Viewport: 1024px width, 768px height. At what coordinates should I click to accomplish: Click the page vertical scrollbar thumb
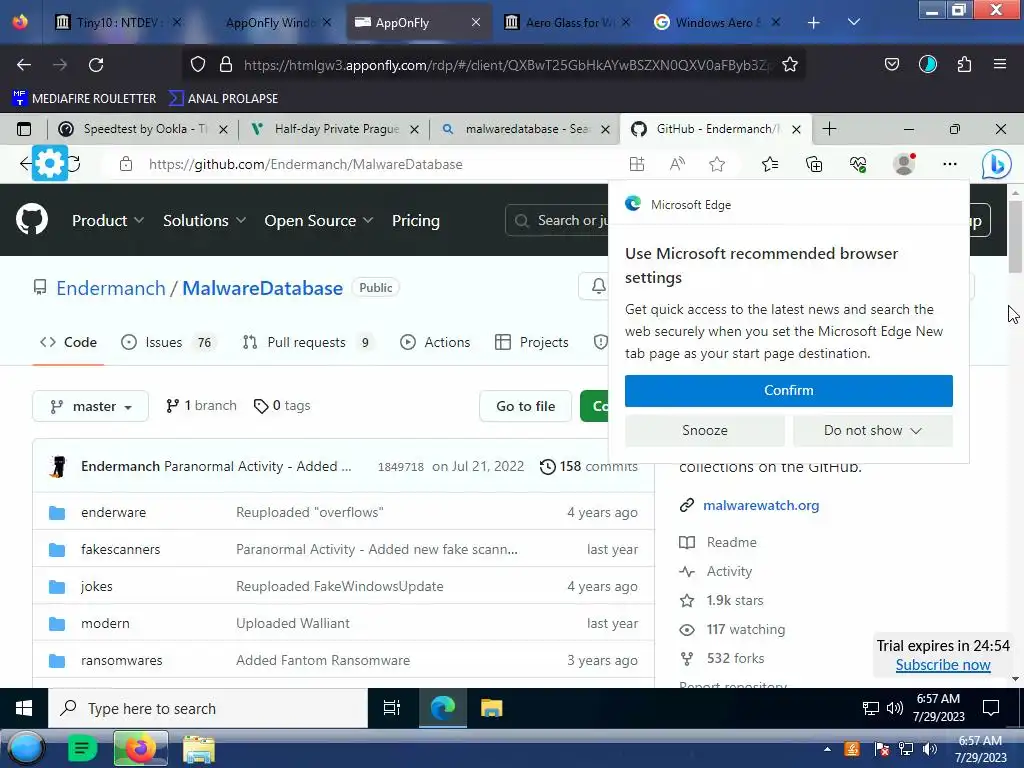[1015, 236]
